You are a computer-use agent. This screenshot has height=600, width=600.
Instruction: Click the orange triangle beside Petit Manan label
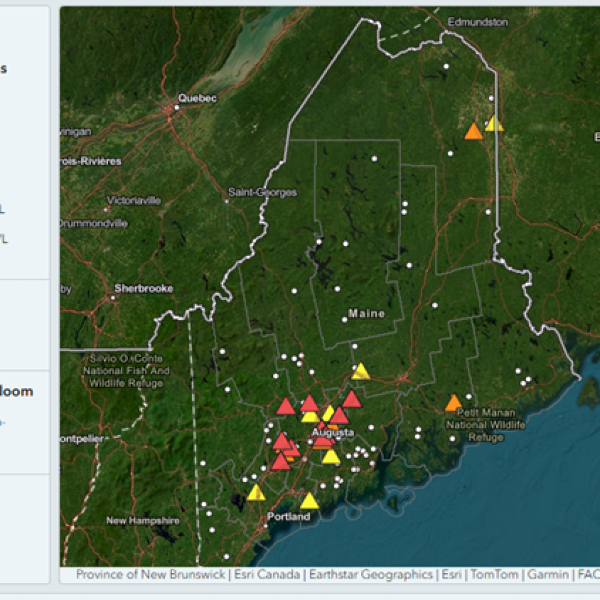tap(453, 403)
